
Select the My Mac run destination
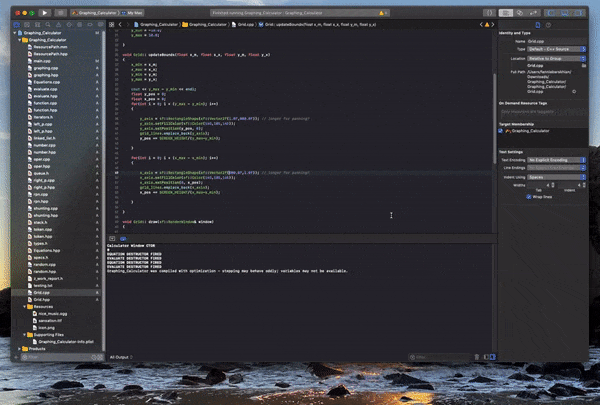(x=133, y=11)
